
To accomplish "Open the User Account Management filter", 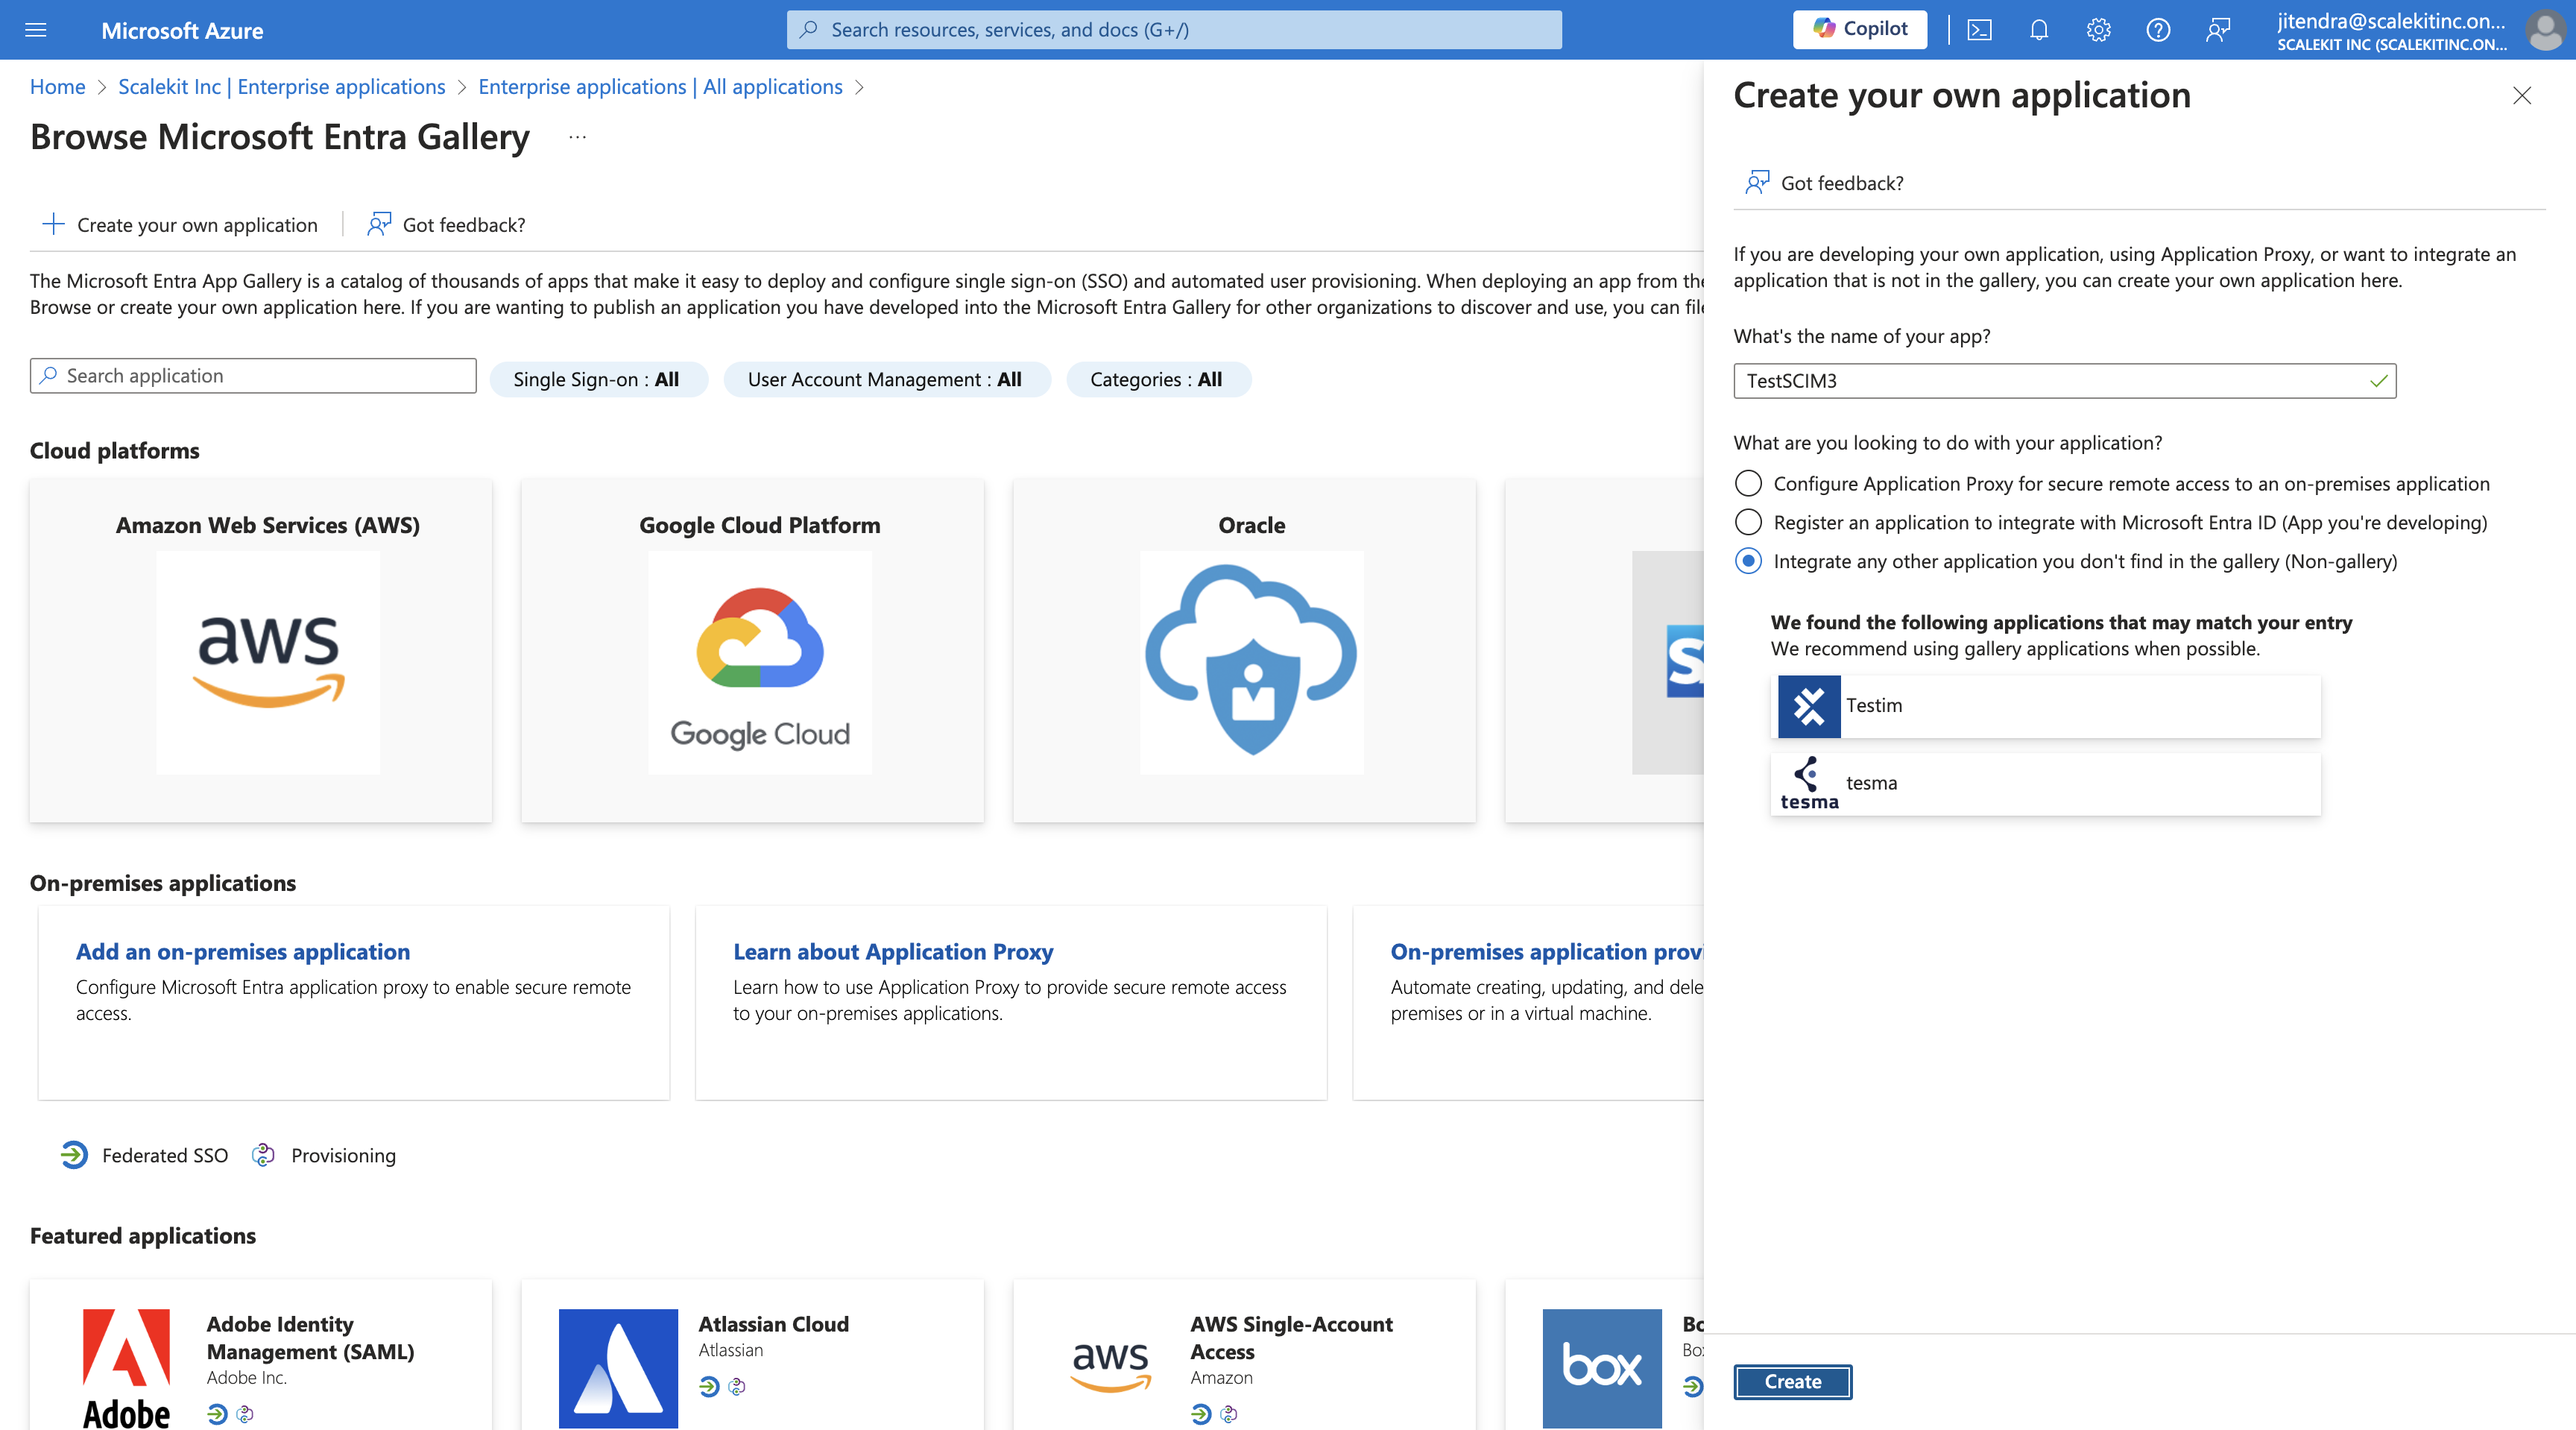I will click(886, 379).
